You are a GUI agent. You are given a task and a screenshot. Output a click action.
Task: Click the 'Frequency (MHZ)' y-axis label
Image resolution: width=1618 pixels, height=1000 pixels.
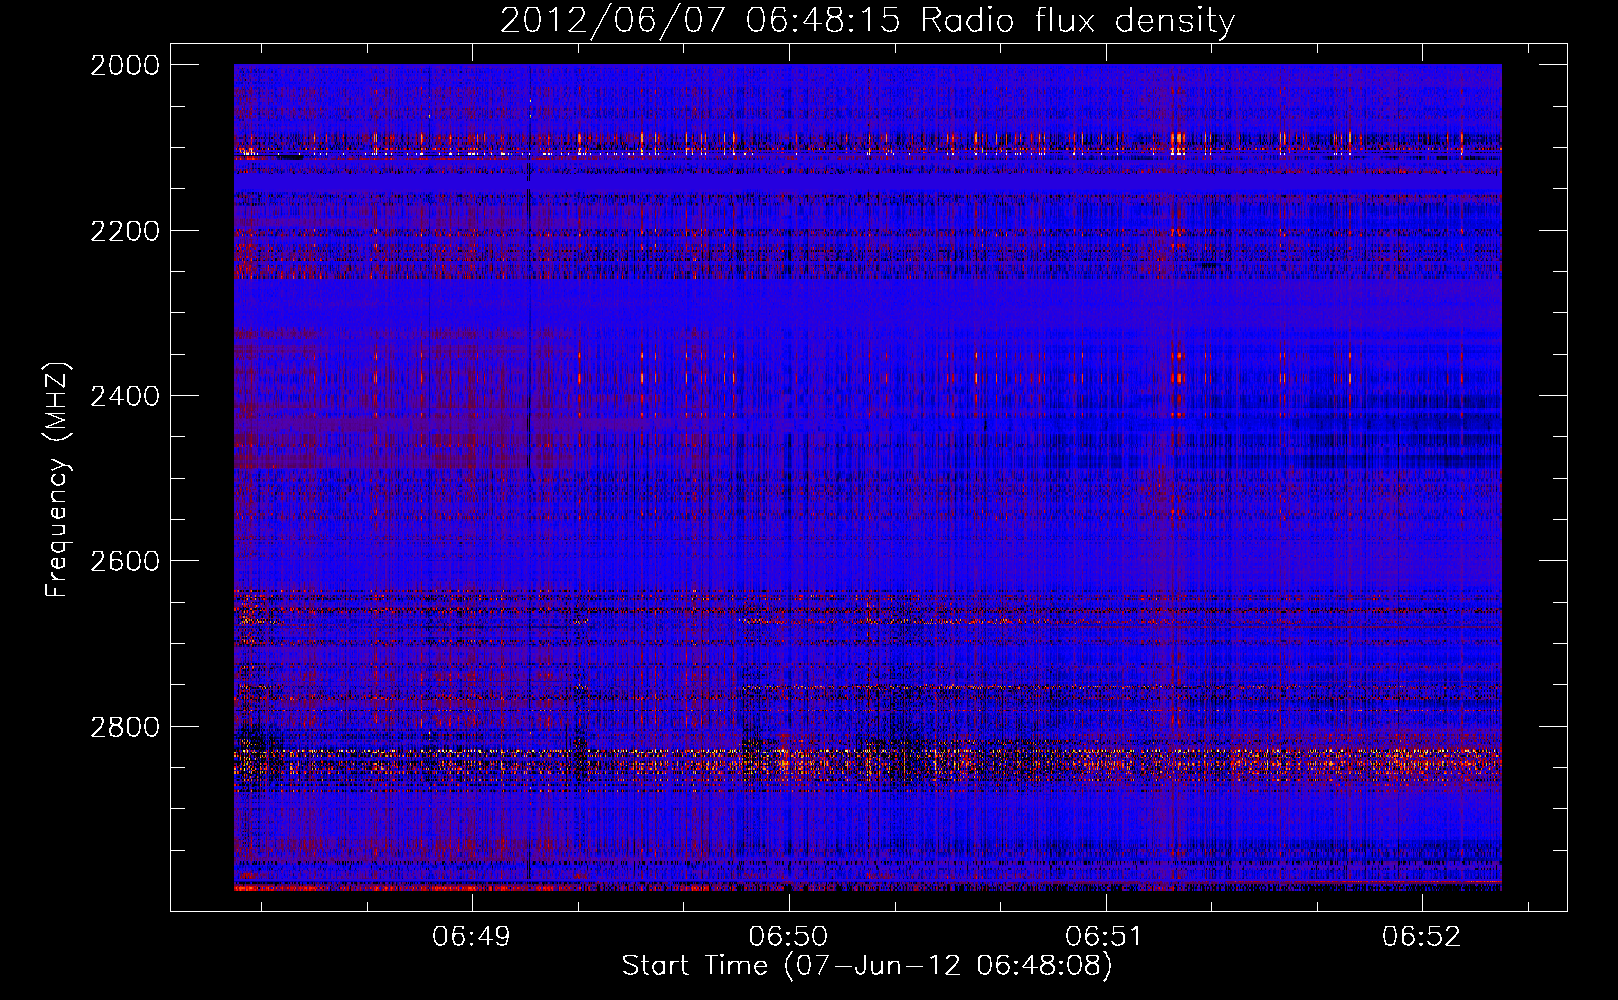[x=58, y=481]
